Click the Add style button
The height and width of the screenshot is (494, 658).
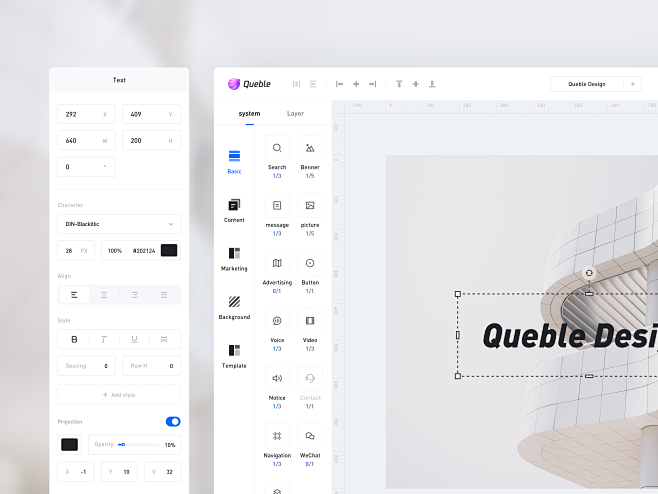pos(119,395)
